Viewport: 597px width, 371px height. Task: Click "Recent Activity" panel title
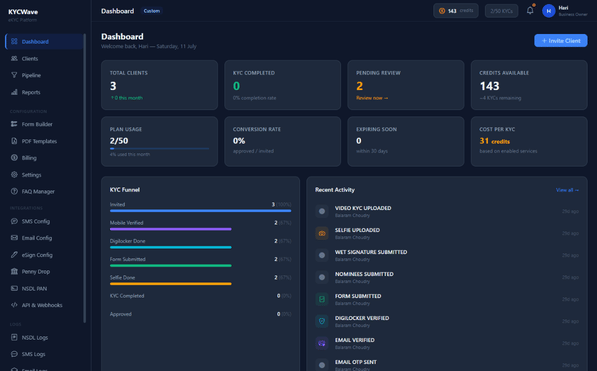pyautogui.click(x=335, y=190)
